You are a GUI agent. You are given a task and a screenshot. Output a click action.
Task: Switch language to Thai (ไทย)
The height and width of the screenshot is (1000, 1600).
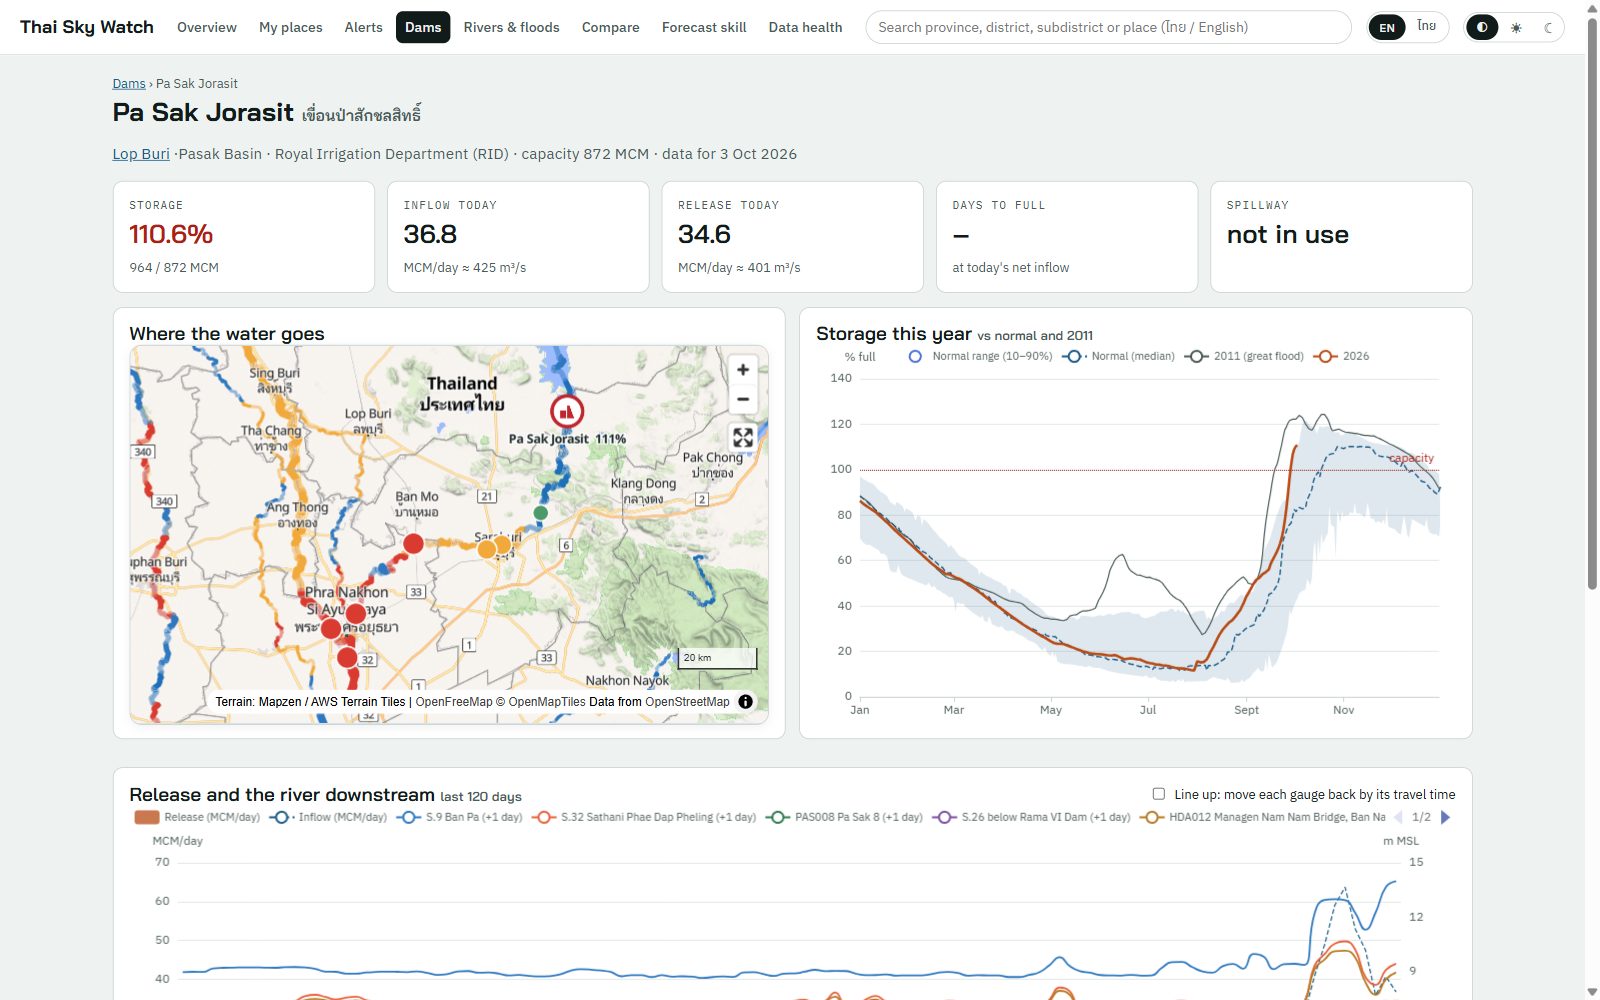[1426, 27]
